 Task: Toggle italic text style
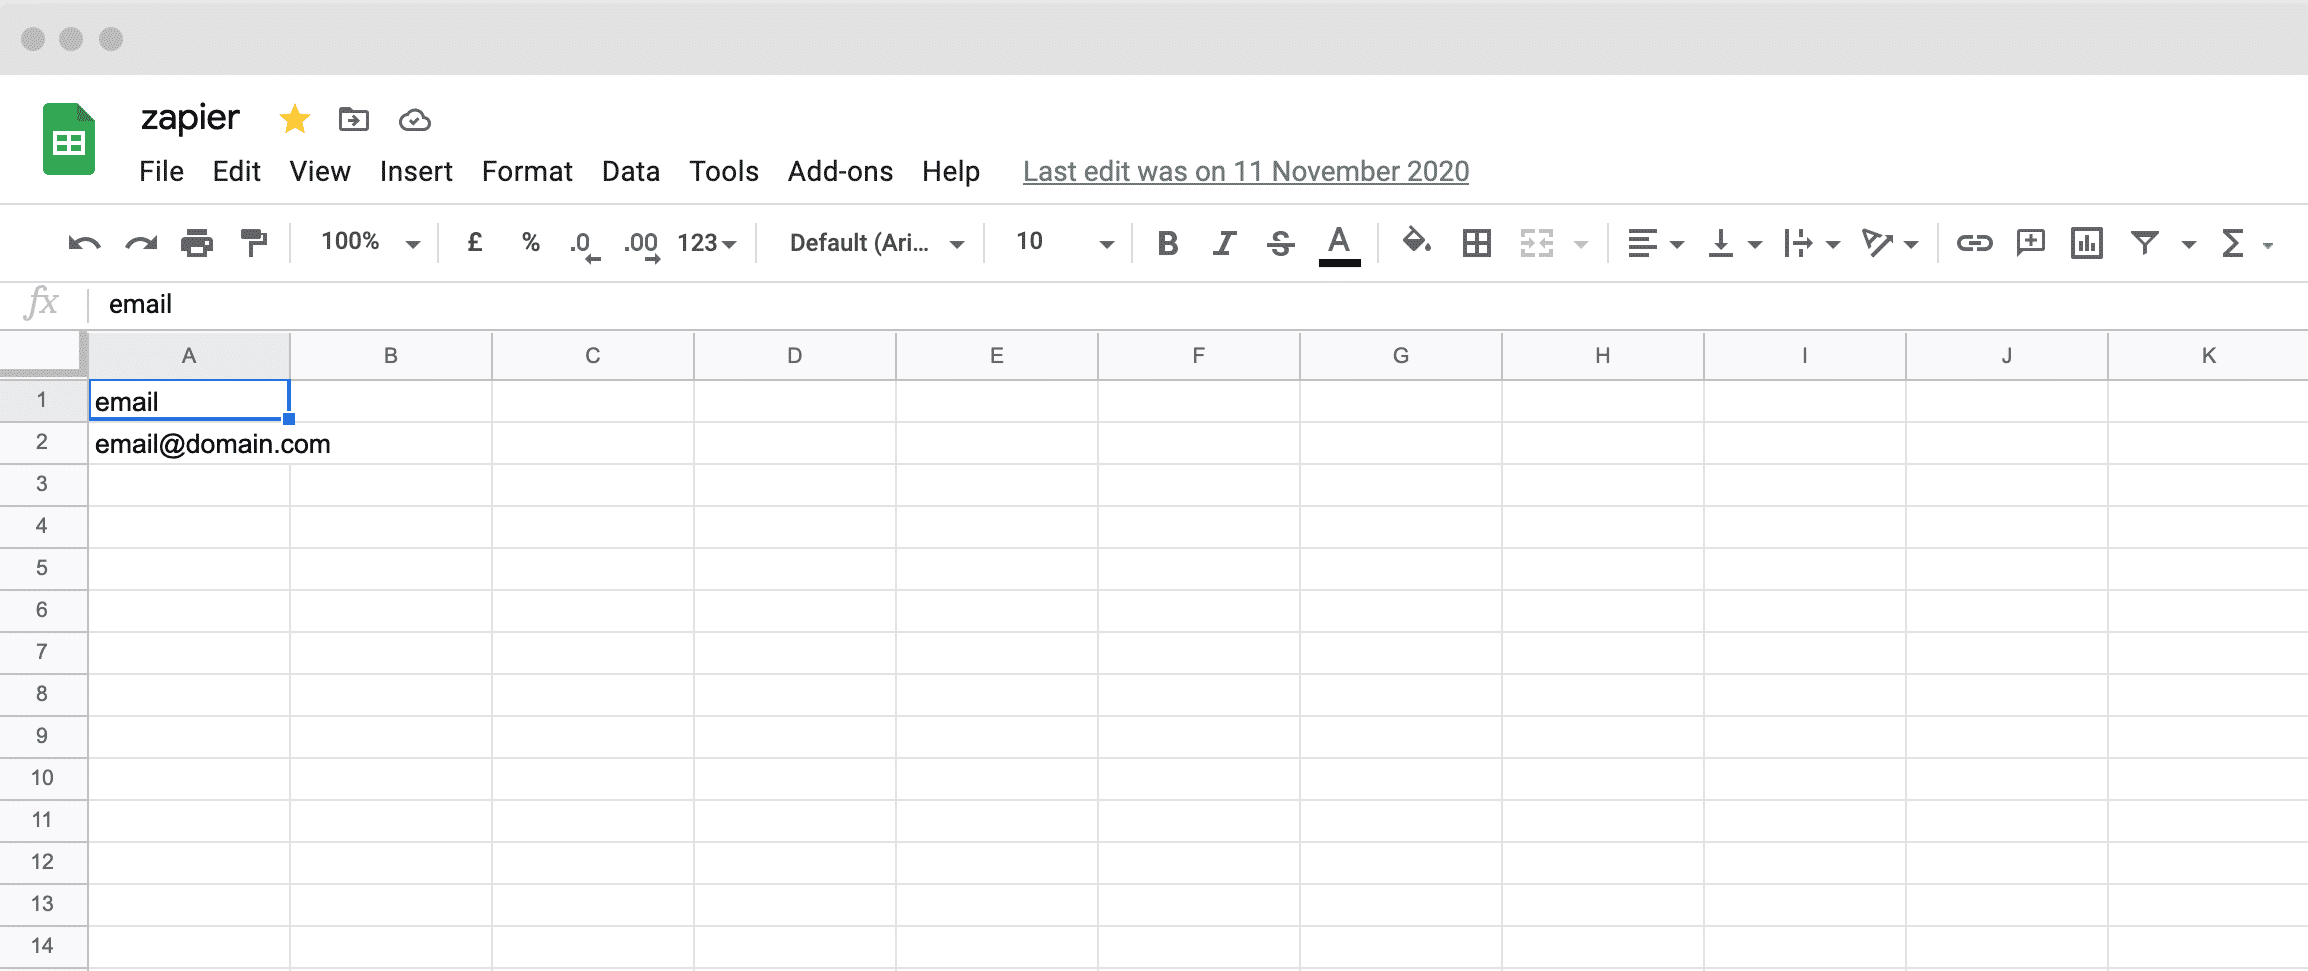[x=1224, y=243]
